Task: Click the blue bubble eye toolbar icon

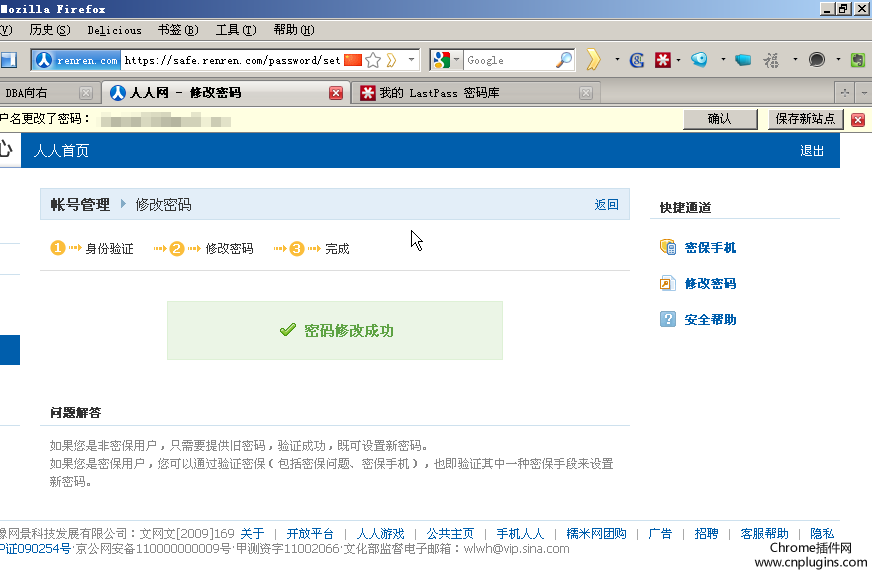Action: [x=700, y=60]
